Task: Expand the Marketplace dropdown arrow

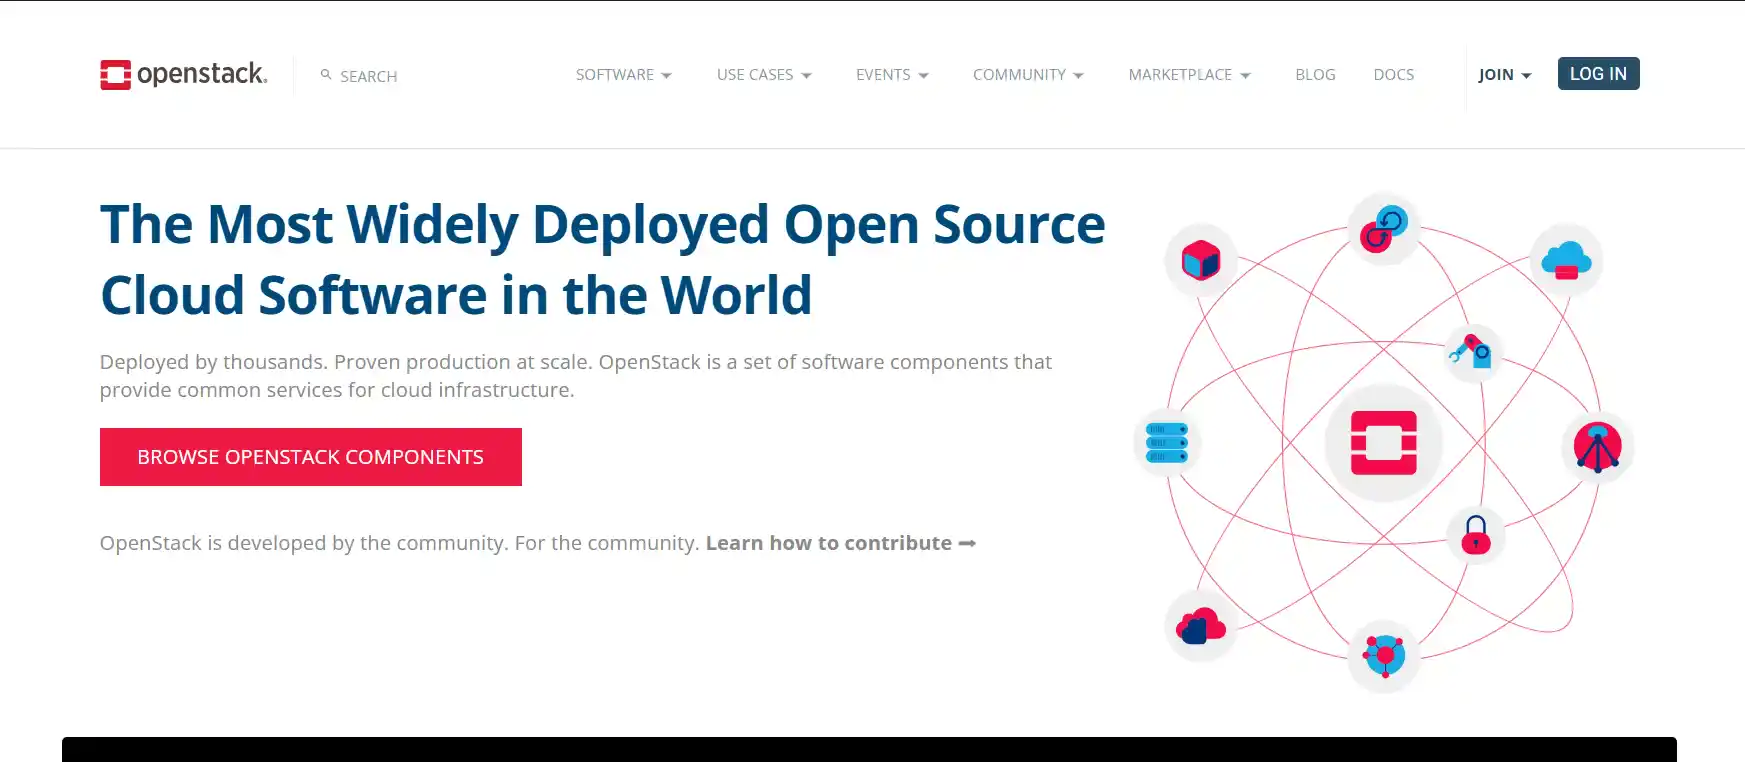Action: pos(1245,76)
